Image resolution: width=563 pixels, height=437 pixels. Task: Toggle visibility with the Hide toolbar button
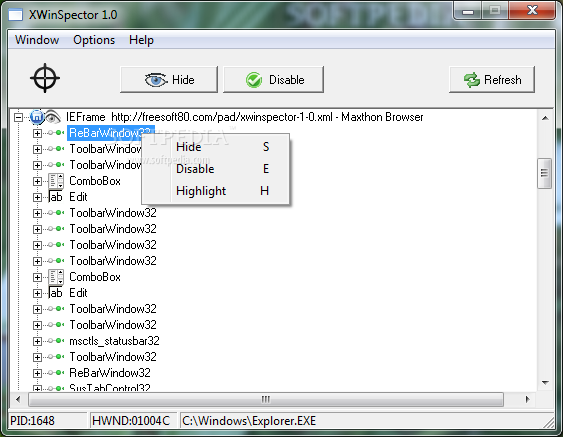169,79
